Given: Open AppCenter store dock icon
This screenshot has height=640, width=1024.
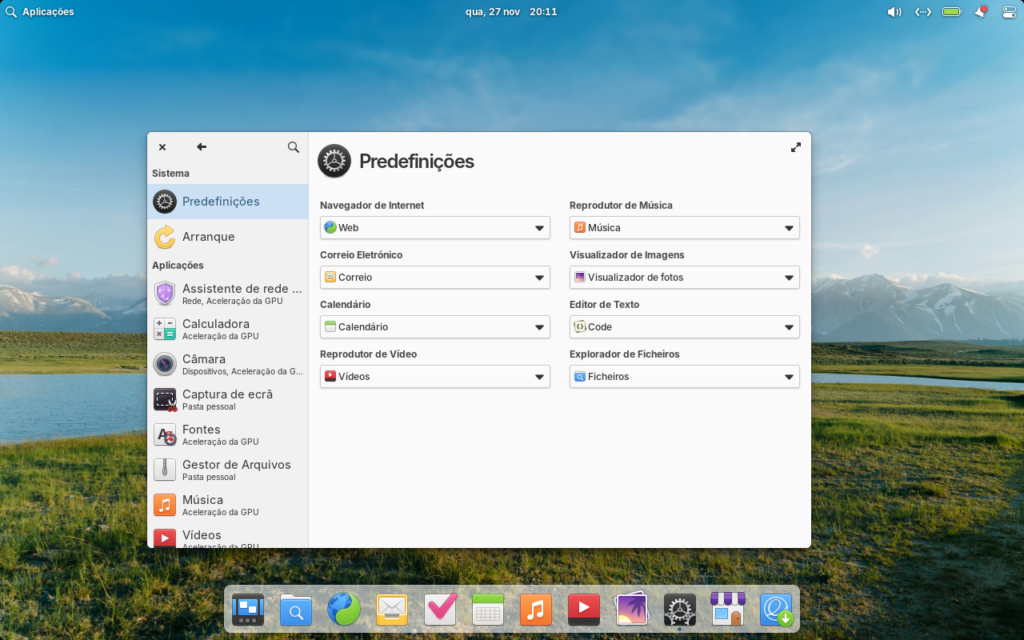Looking at the screenshot, I should (728, 609).
